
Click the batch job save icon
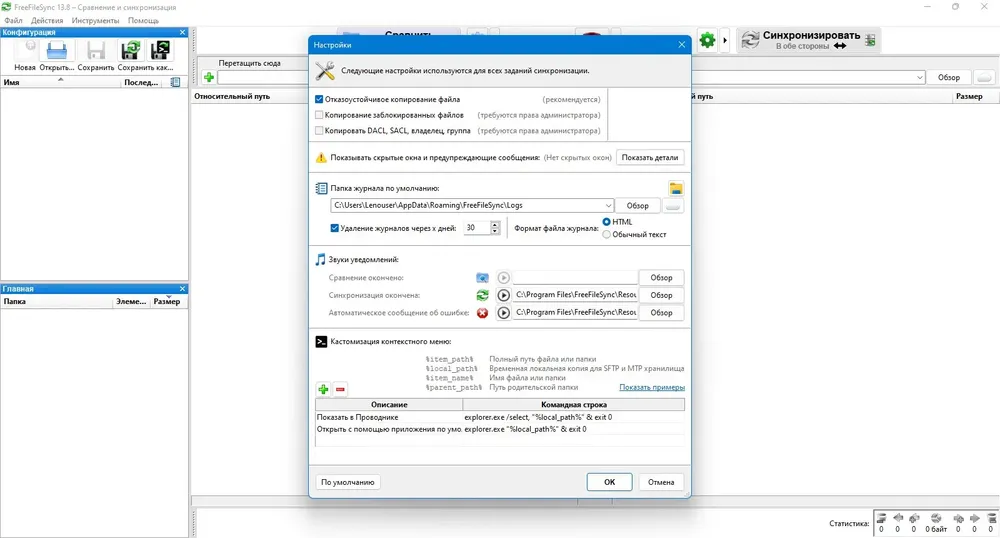[x=160, y=50]
